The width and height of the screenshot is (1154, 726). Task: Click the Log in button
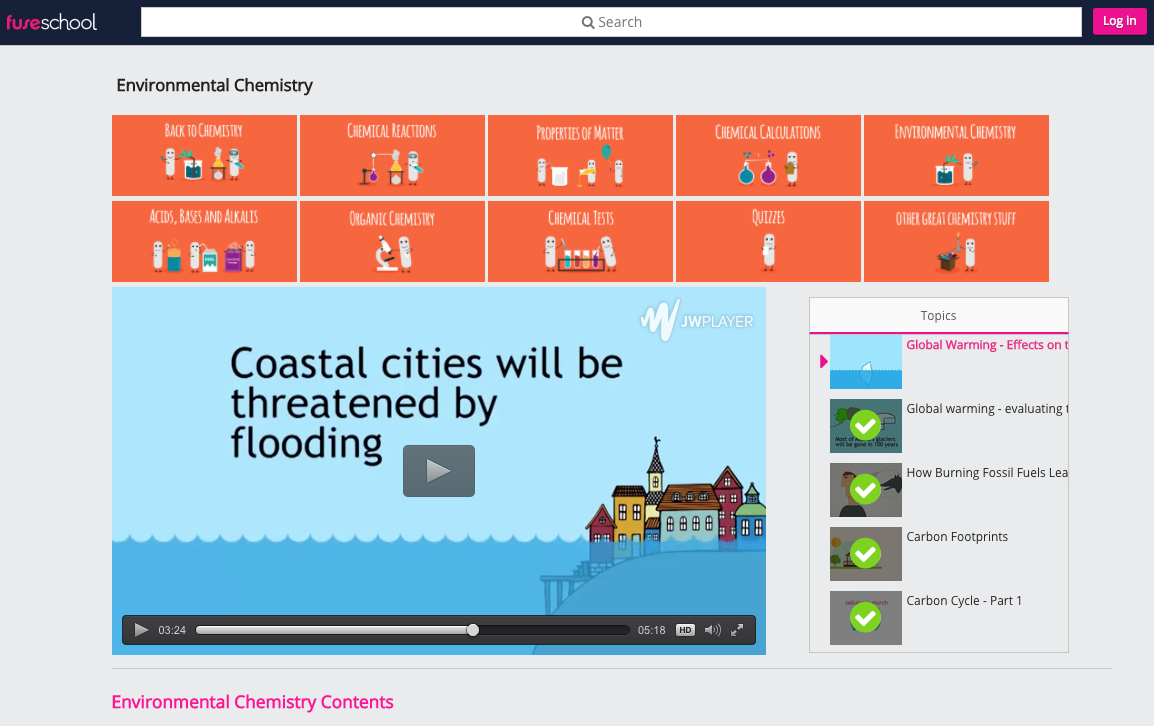coord(1119,21)
